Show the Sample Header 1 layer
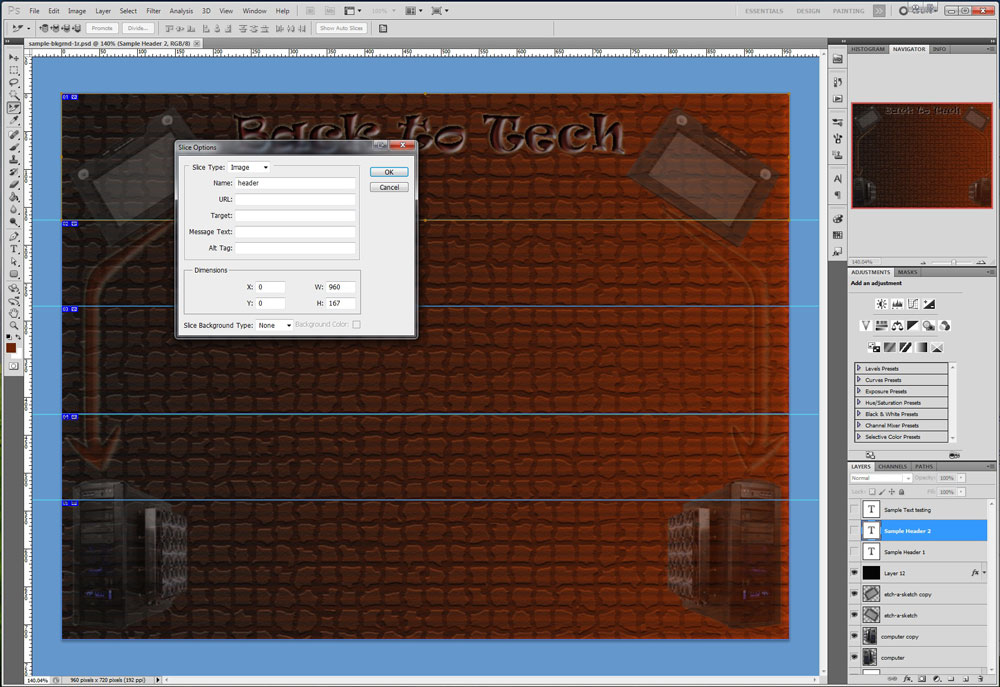 [854, 552]
